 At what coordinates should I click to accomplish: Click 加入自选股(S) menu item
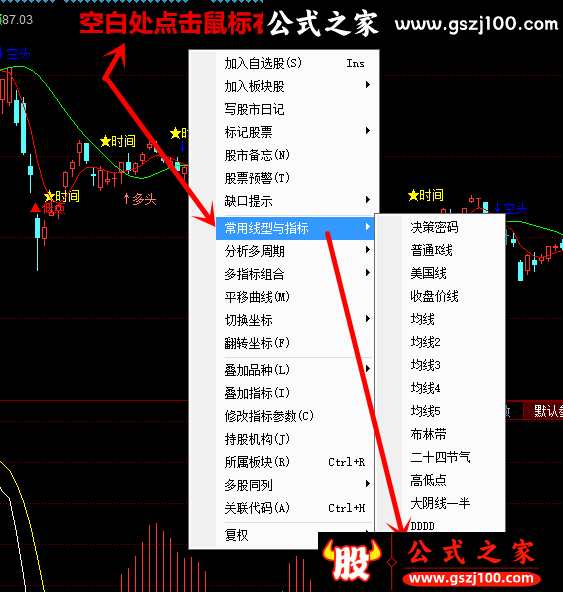click(x=295, y=63)
